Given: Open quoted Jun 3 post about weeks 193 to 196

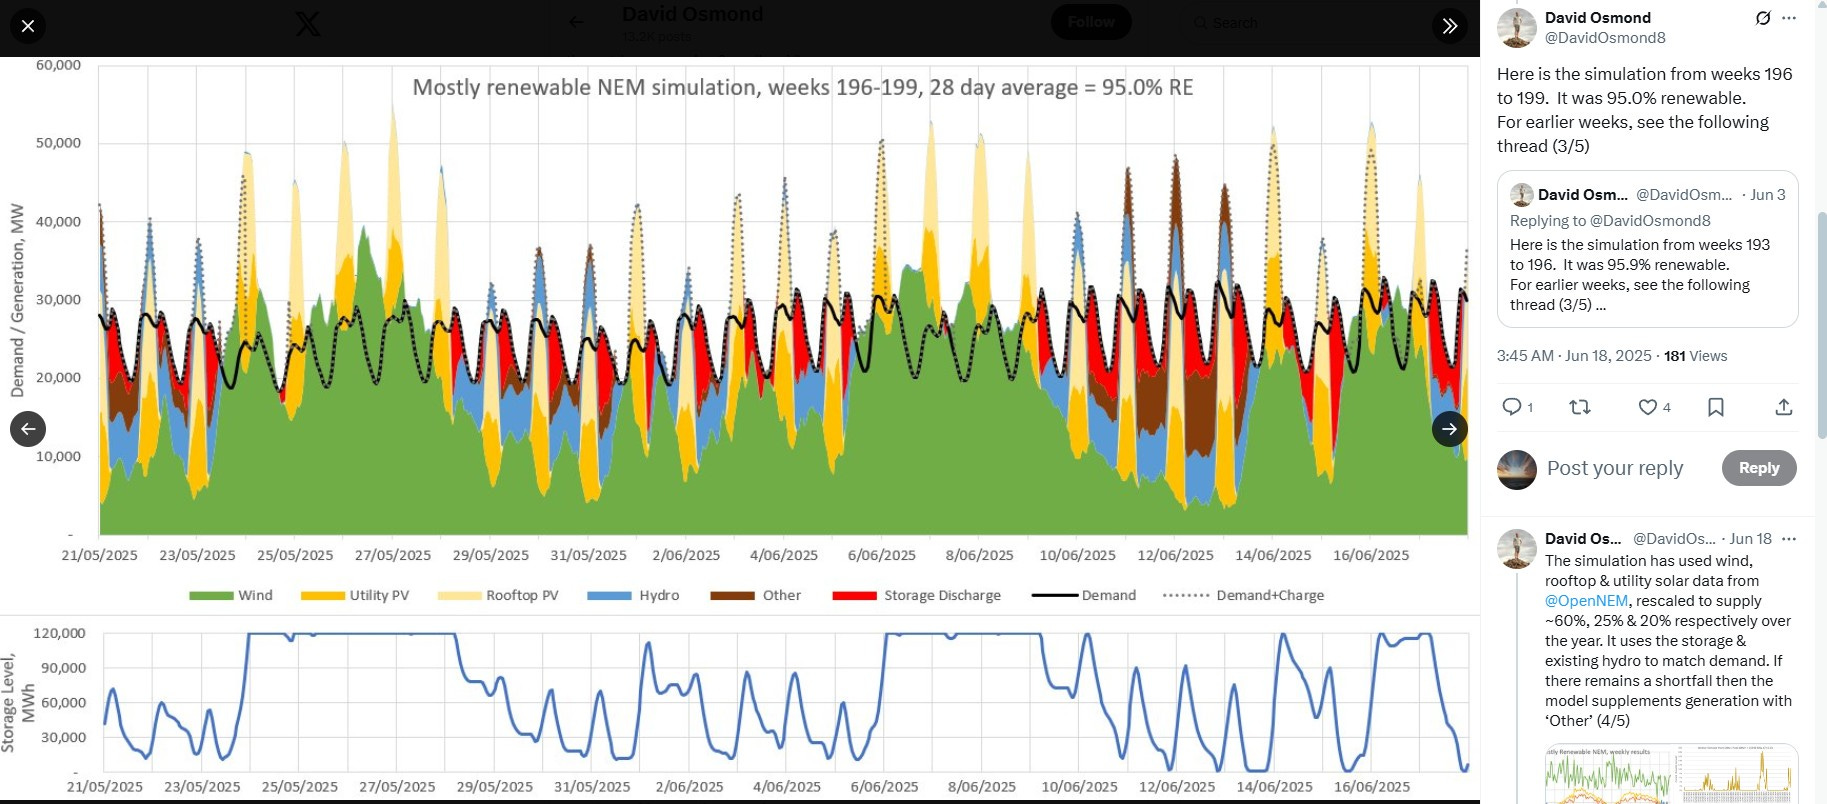Looking at the screenshot, I should pos(1647,249).
